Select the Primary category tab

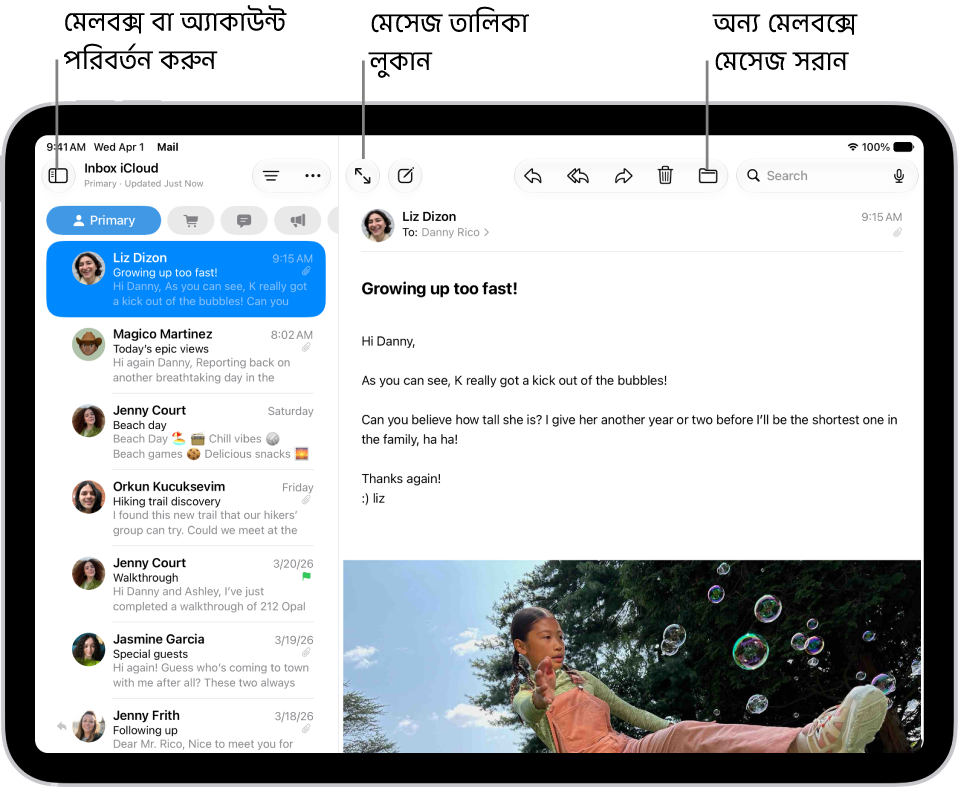pyautogui.click(x=104, y=220)
